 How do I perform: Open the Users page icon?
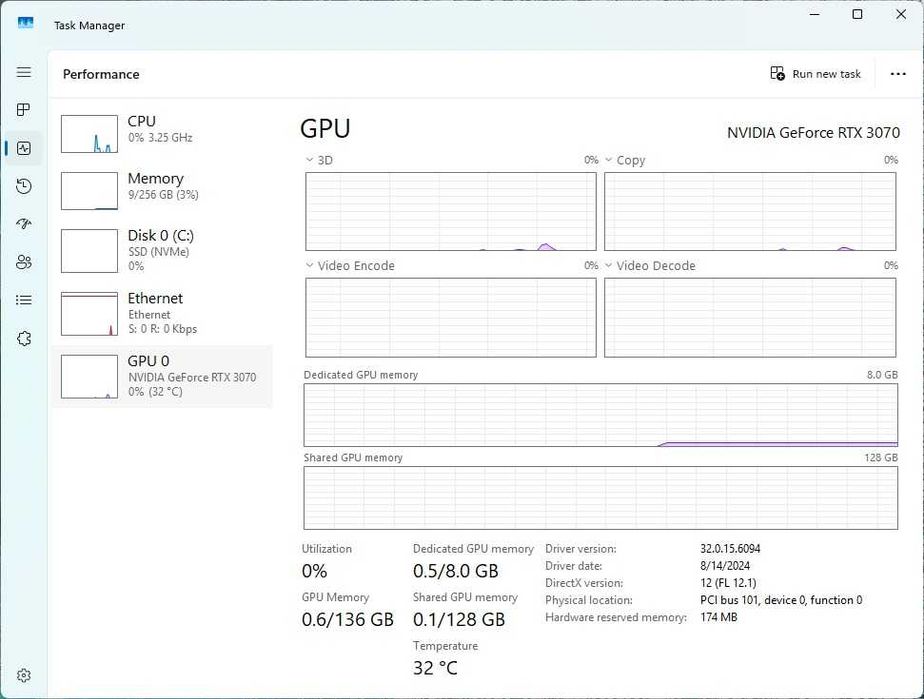click(24, 262)
